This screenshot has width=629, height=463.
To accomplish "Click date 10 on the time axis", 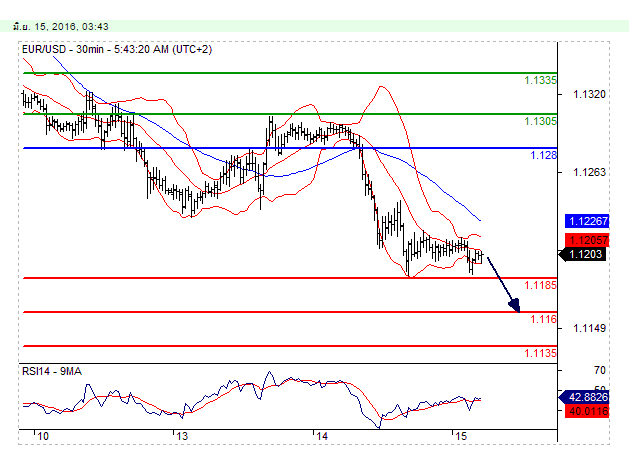I will 42,438.
